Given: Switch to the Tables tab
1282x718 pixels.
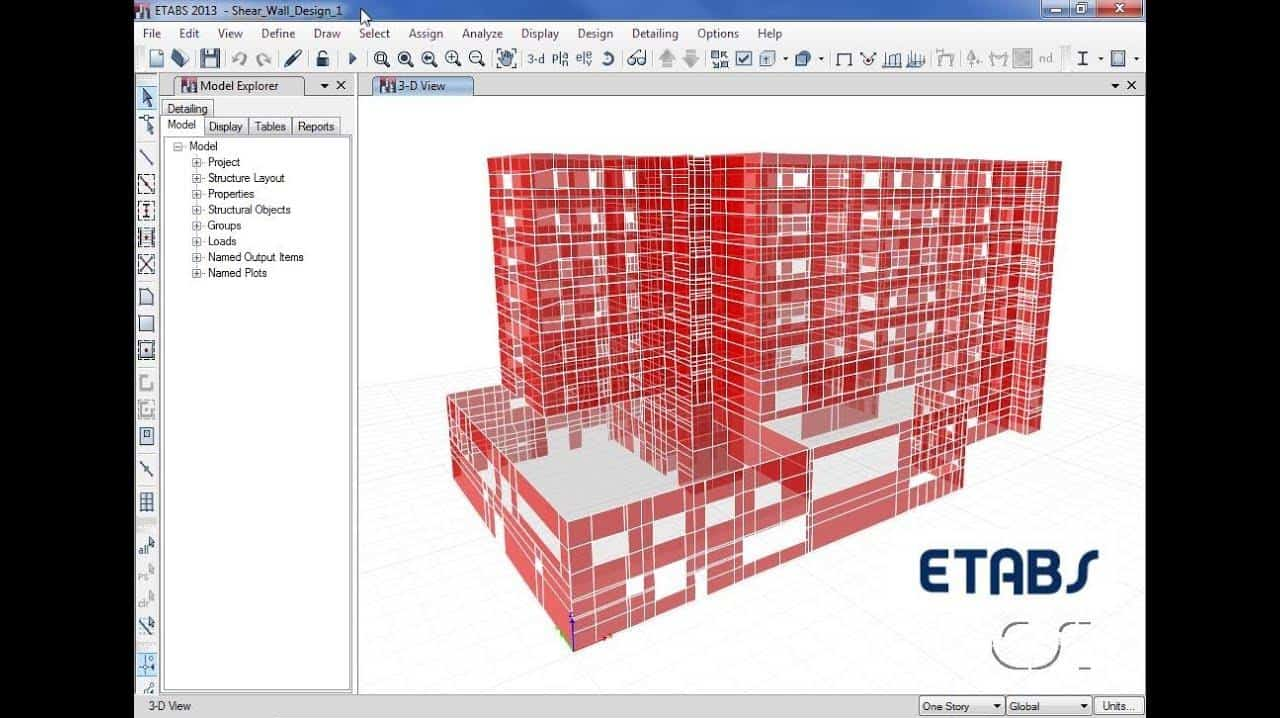Looking at the screenshot, I should pos(270,126).
